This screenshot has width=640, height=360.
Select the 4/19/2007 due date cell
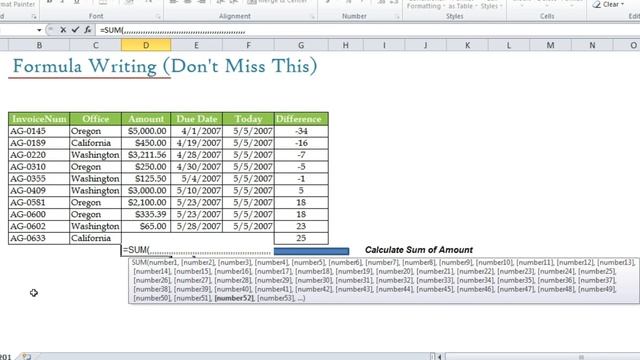coord(196,143)
